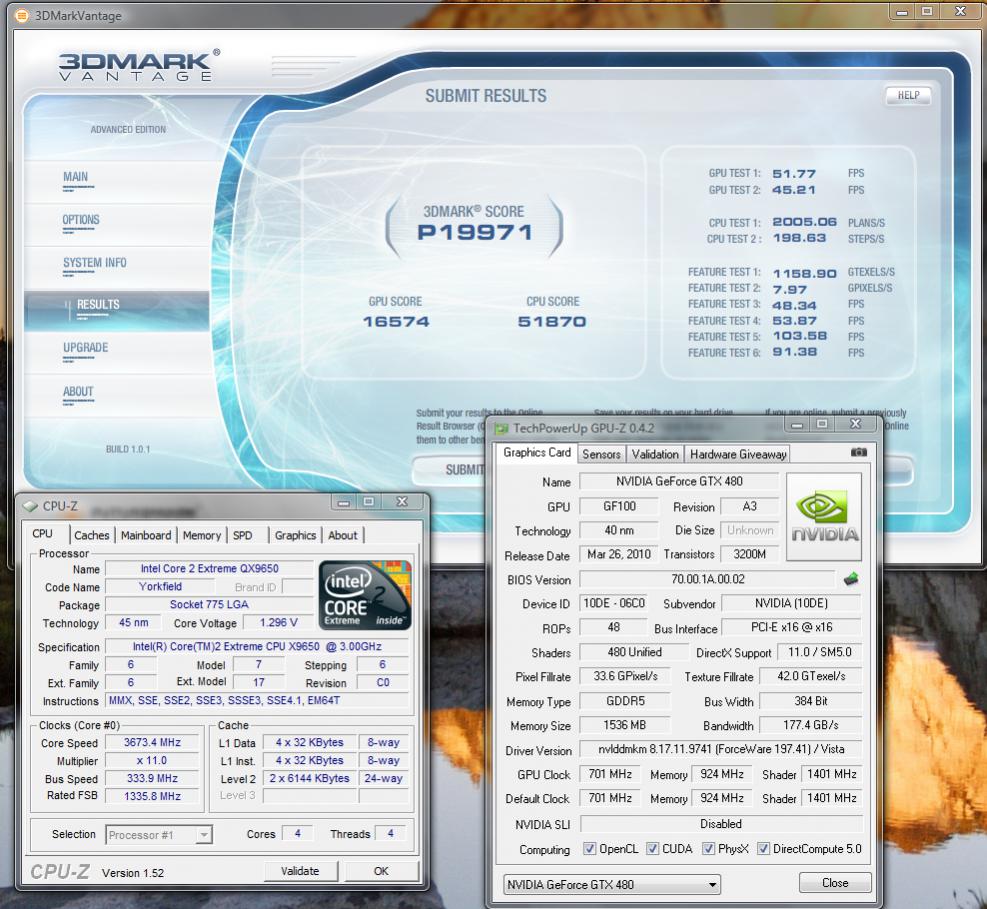The width and height of the screenshot is (987, 909).
Task: Open the SPD tab in CPU-Z
Action: pyautogui.click(x=242, y=535)
